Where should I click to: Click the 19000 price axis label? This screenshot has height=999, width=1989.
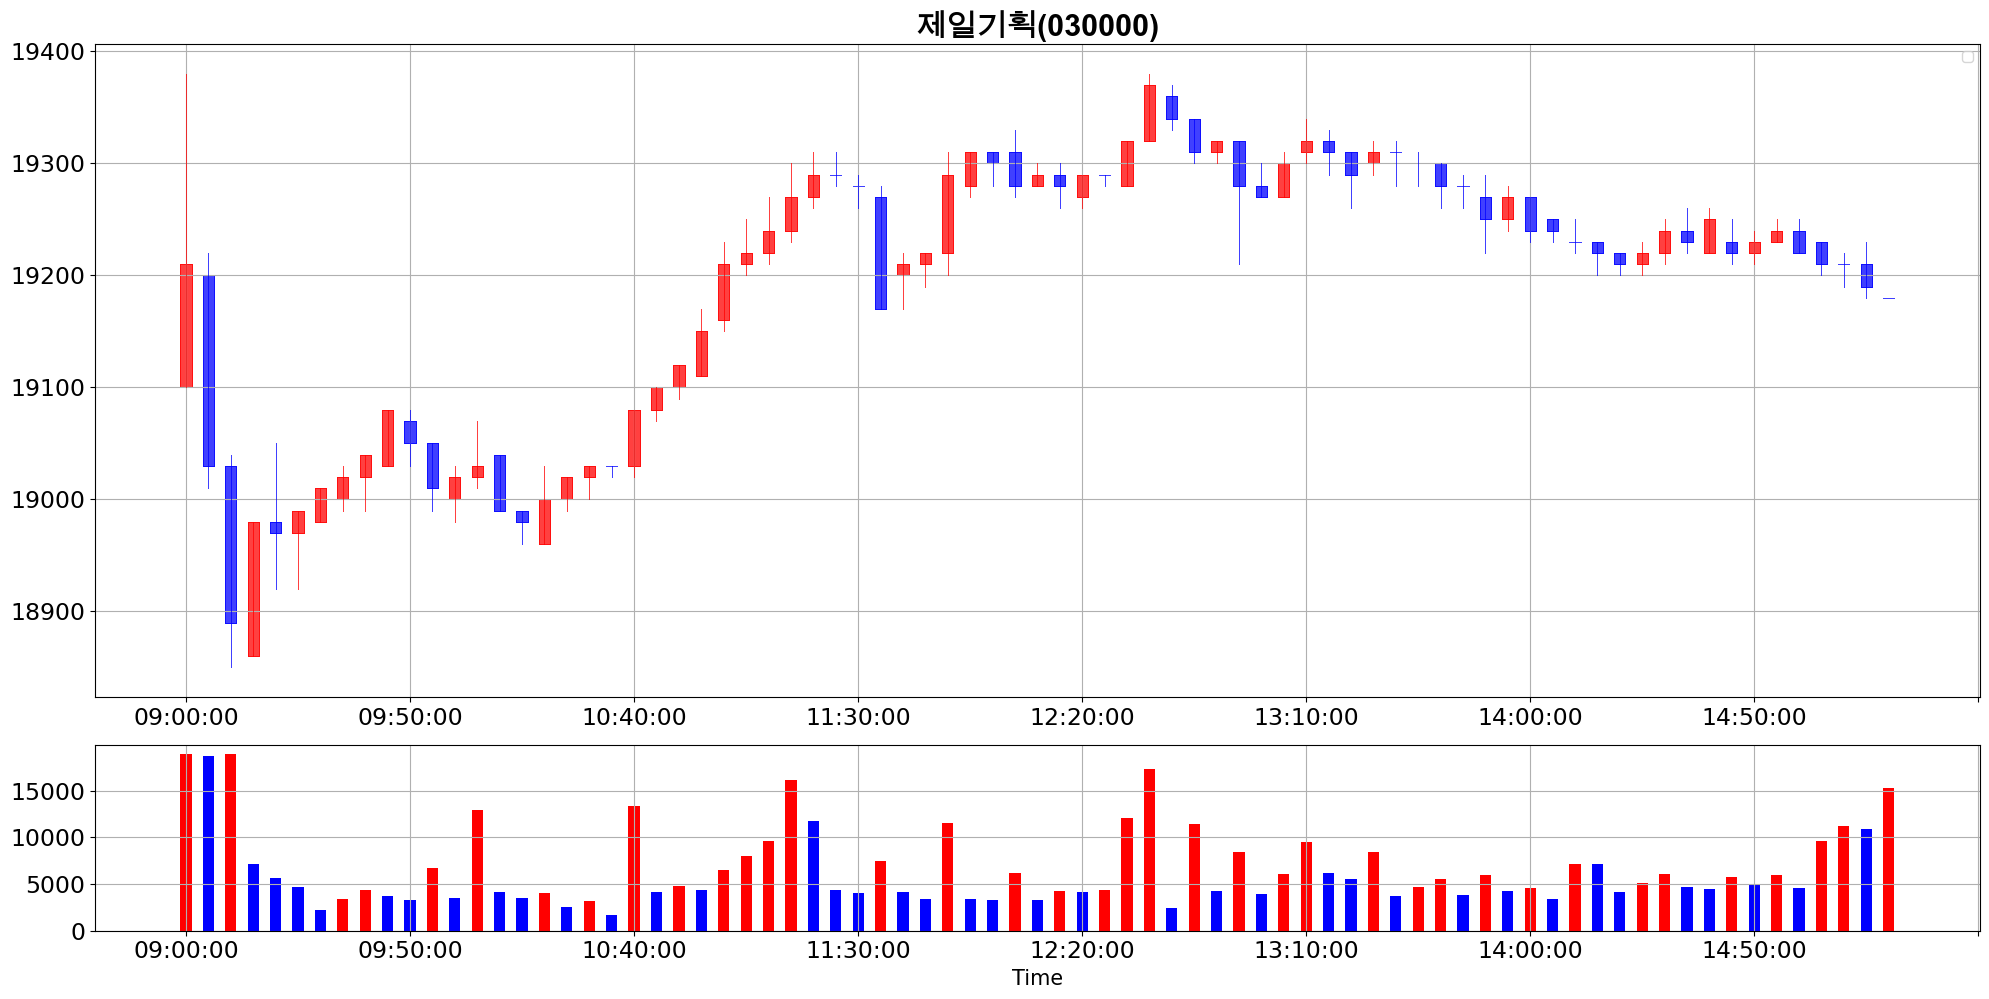[x=47, y=500]
